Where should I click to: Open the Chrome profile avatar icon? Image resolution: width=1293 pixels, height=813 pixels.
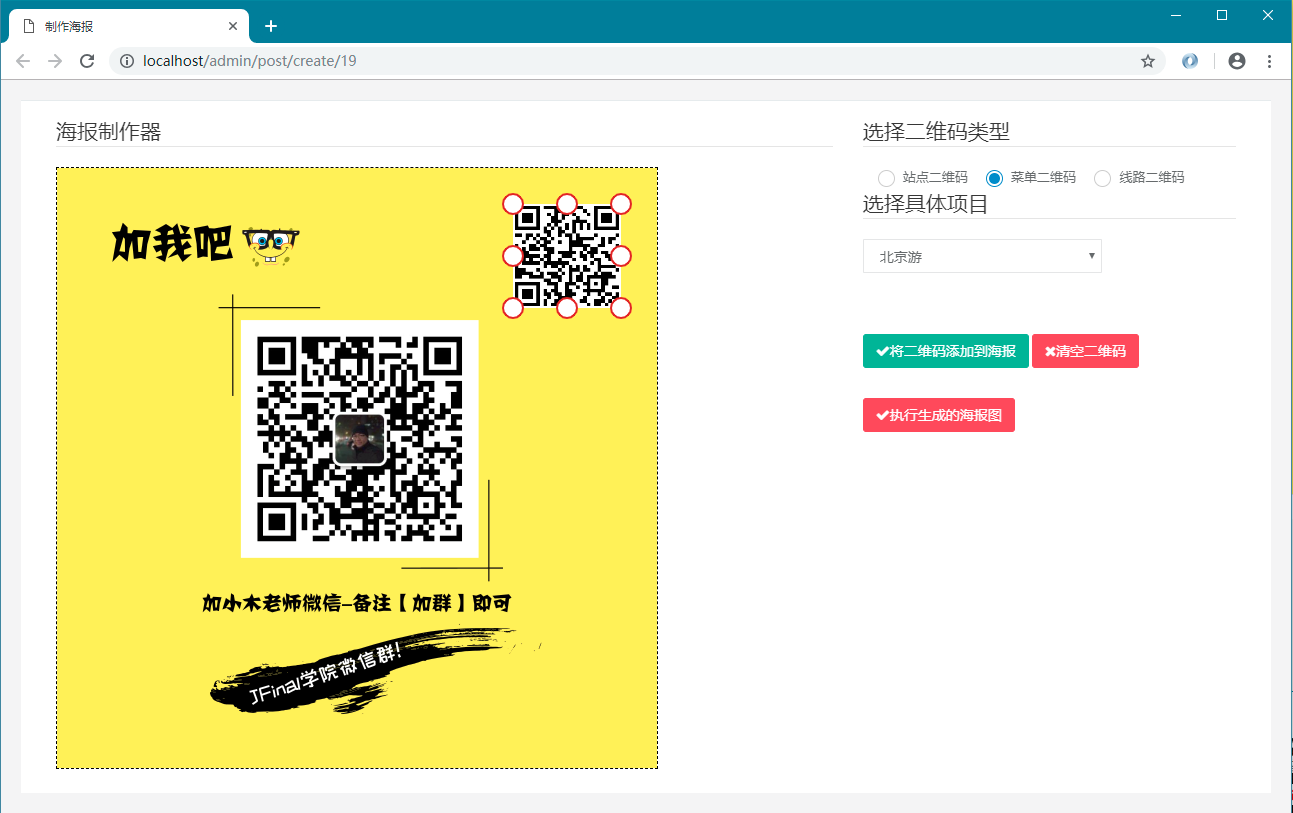click(1237, 61)
